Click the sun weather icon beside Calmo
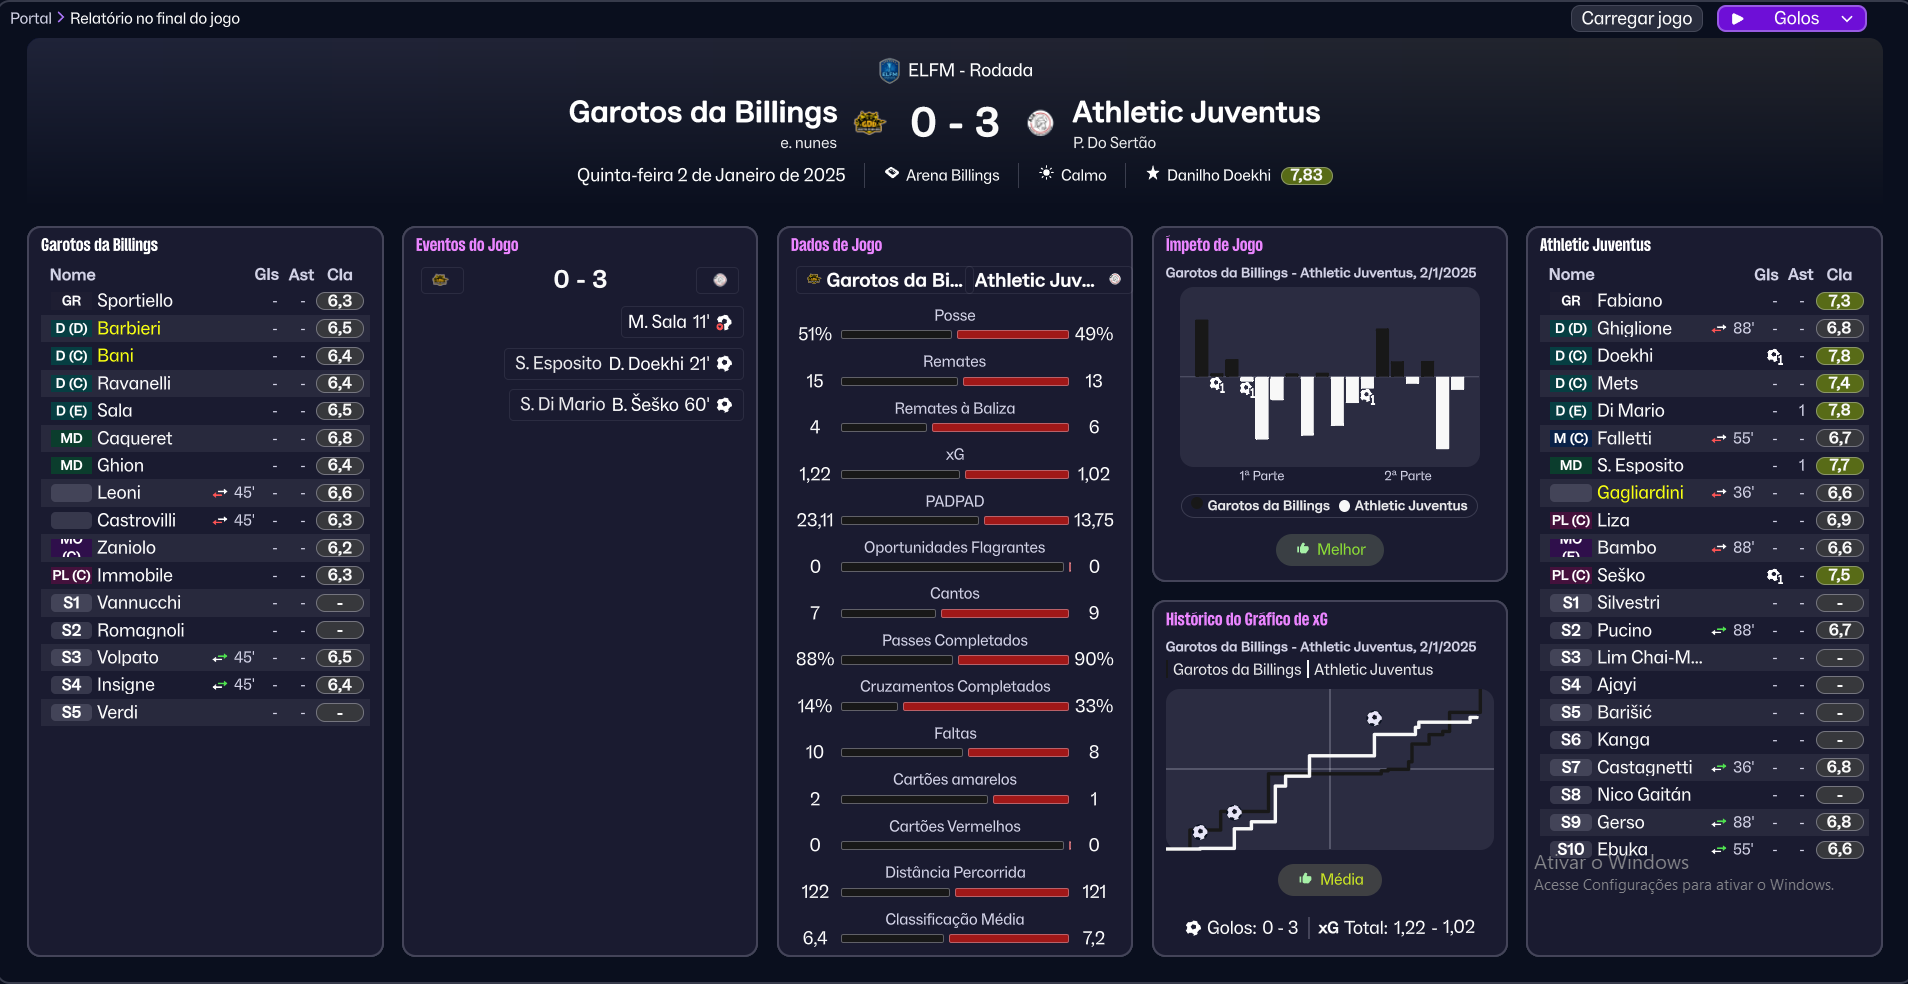1908x984 pixels. pyautogui.click(x=1046, y=174)
